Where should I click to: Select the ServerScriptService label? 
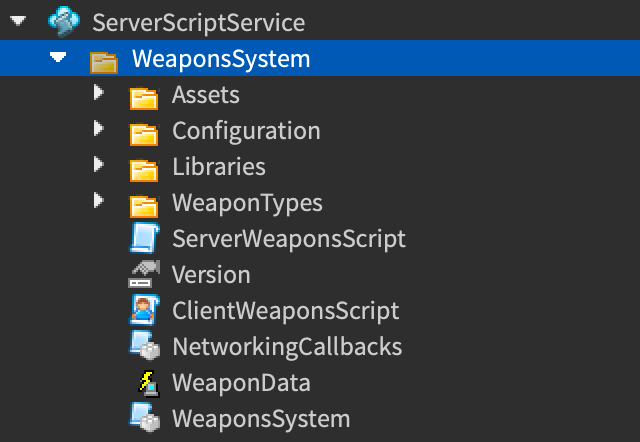coord(199,22)
